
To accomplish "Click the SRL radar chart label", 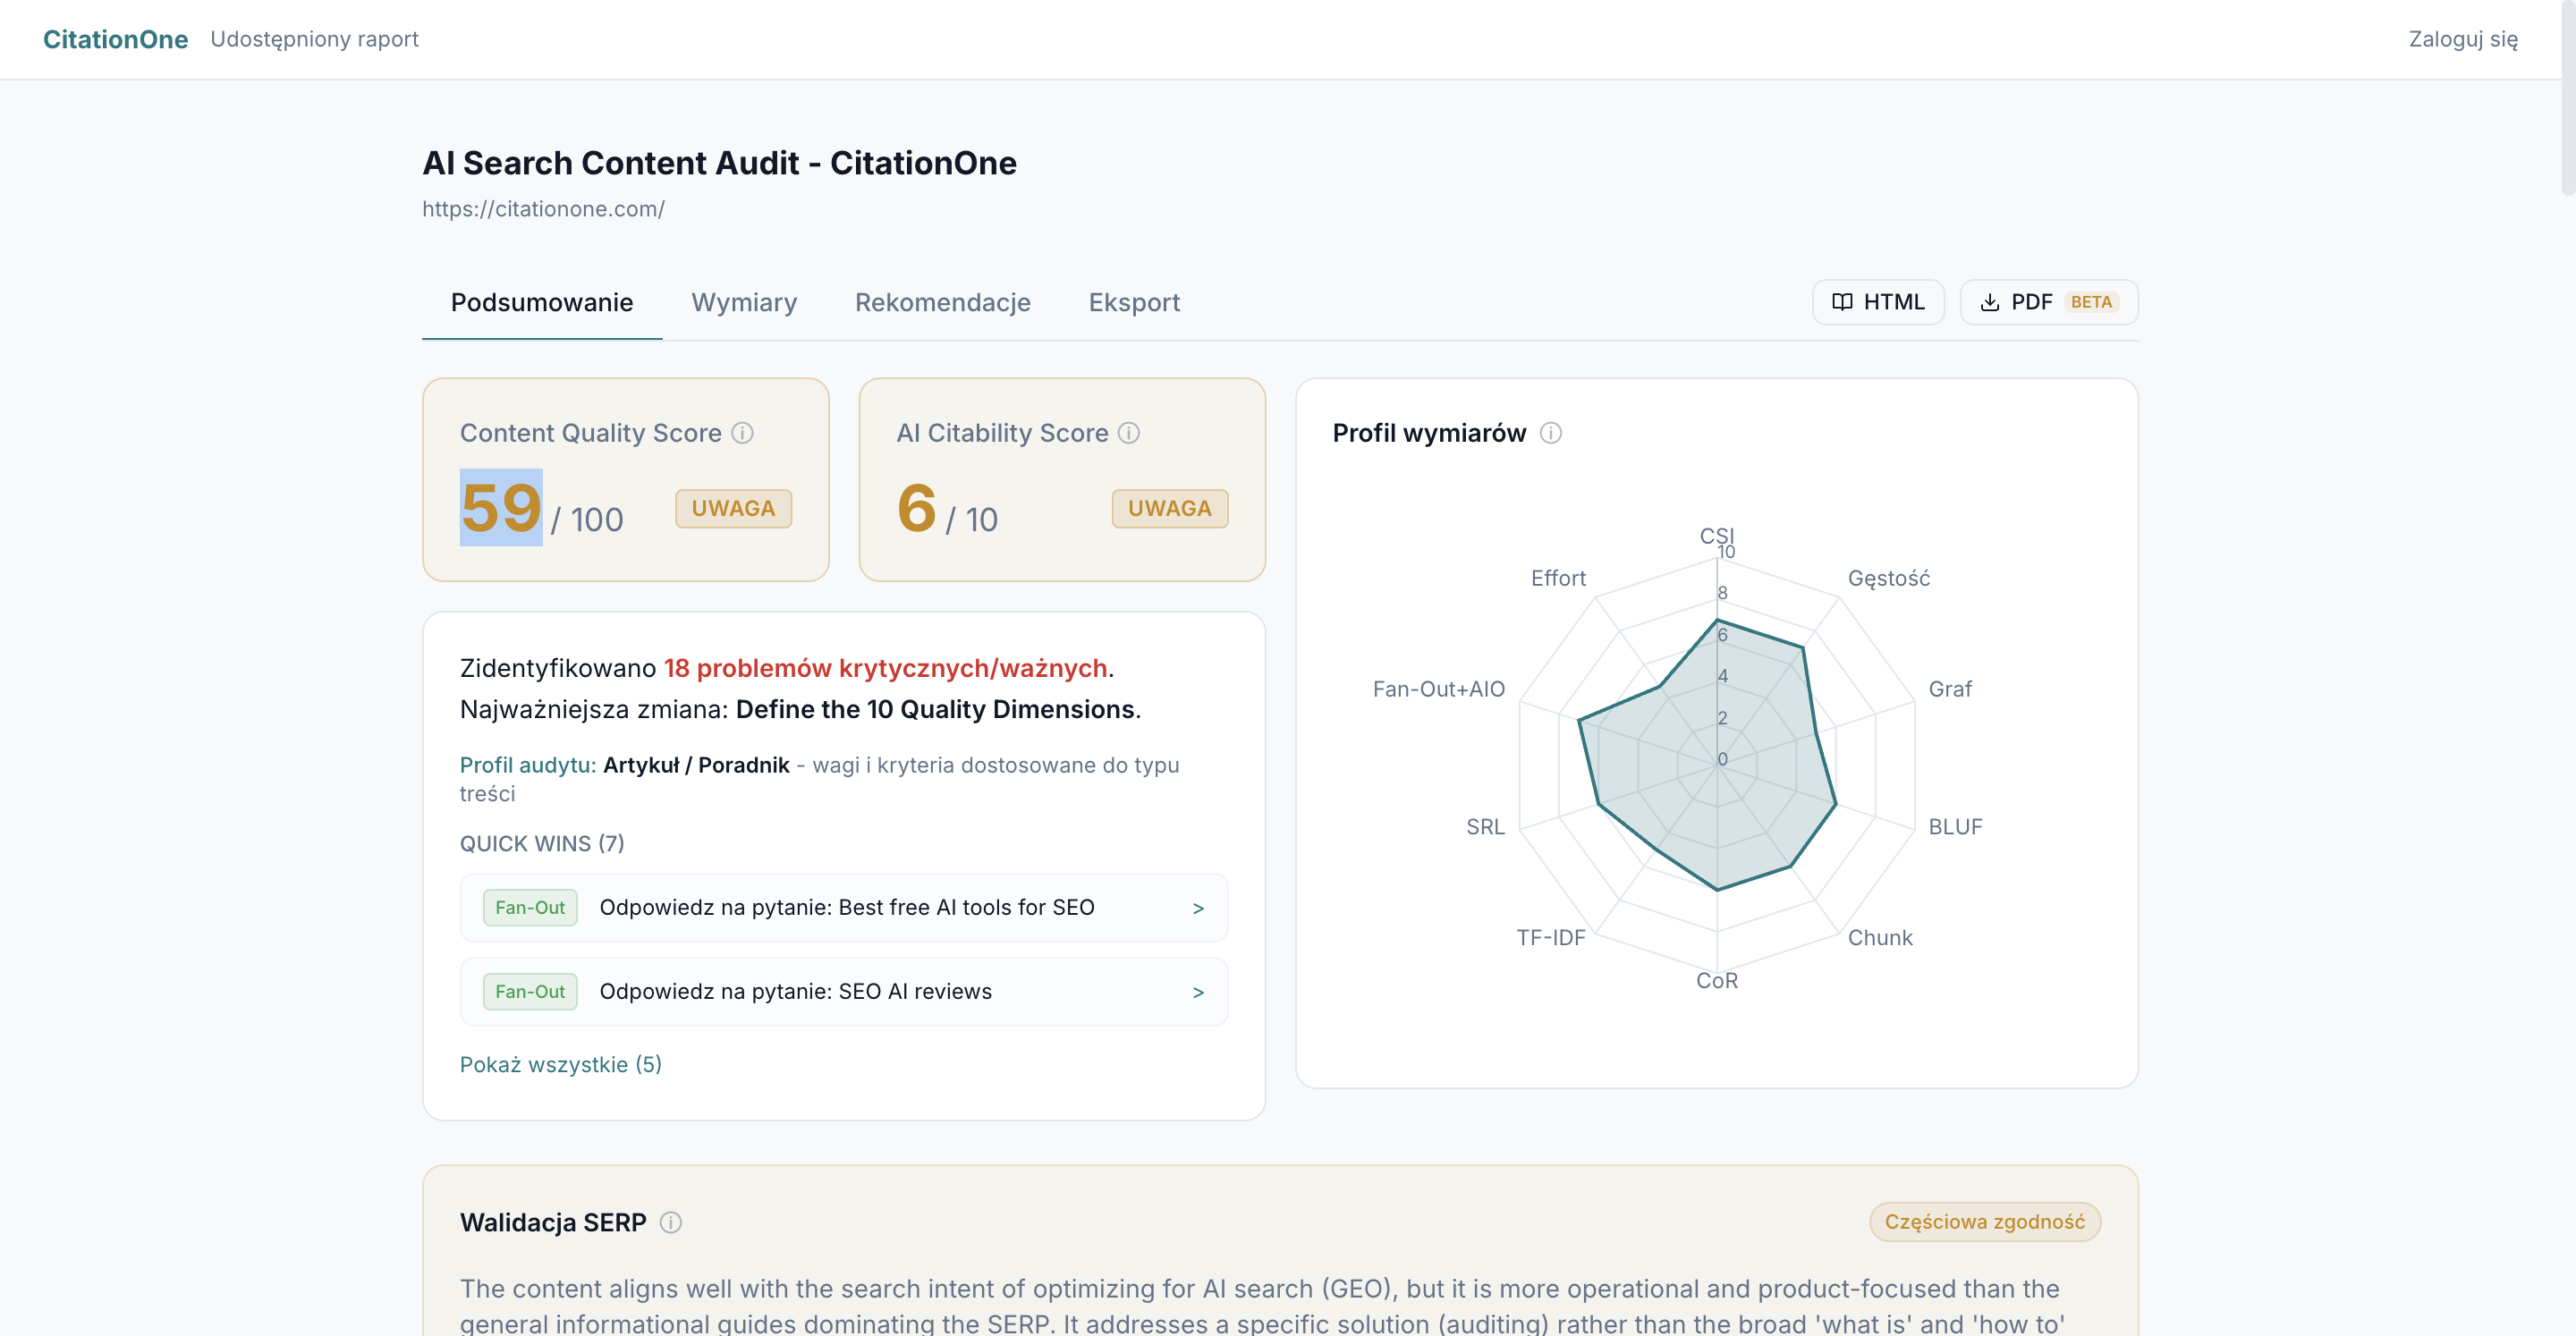I will click(x=1485, y=827).
